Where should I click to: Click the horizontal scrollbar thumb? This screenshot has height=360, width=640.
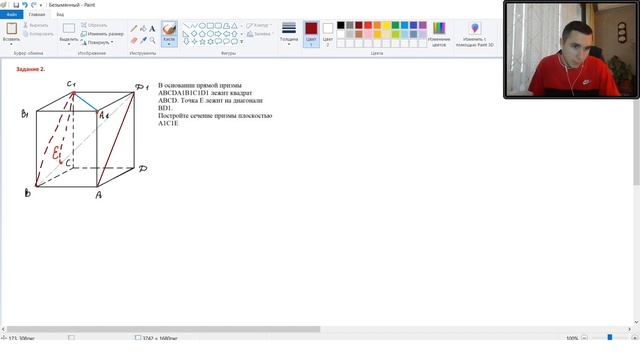click(x=163, y=329)
